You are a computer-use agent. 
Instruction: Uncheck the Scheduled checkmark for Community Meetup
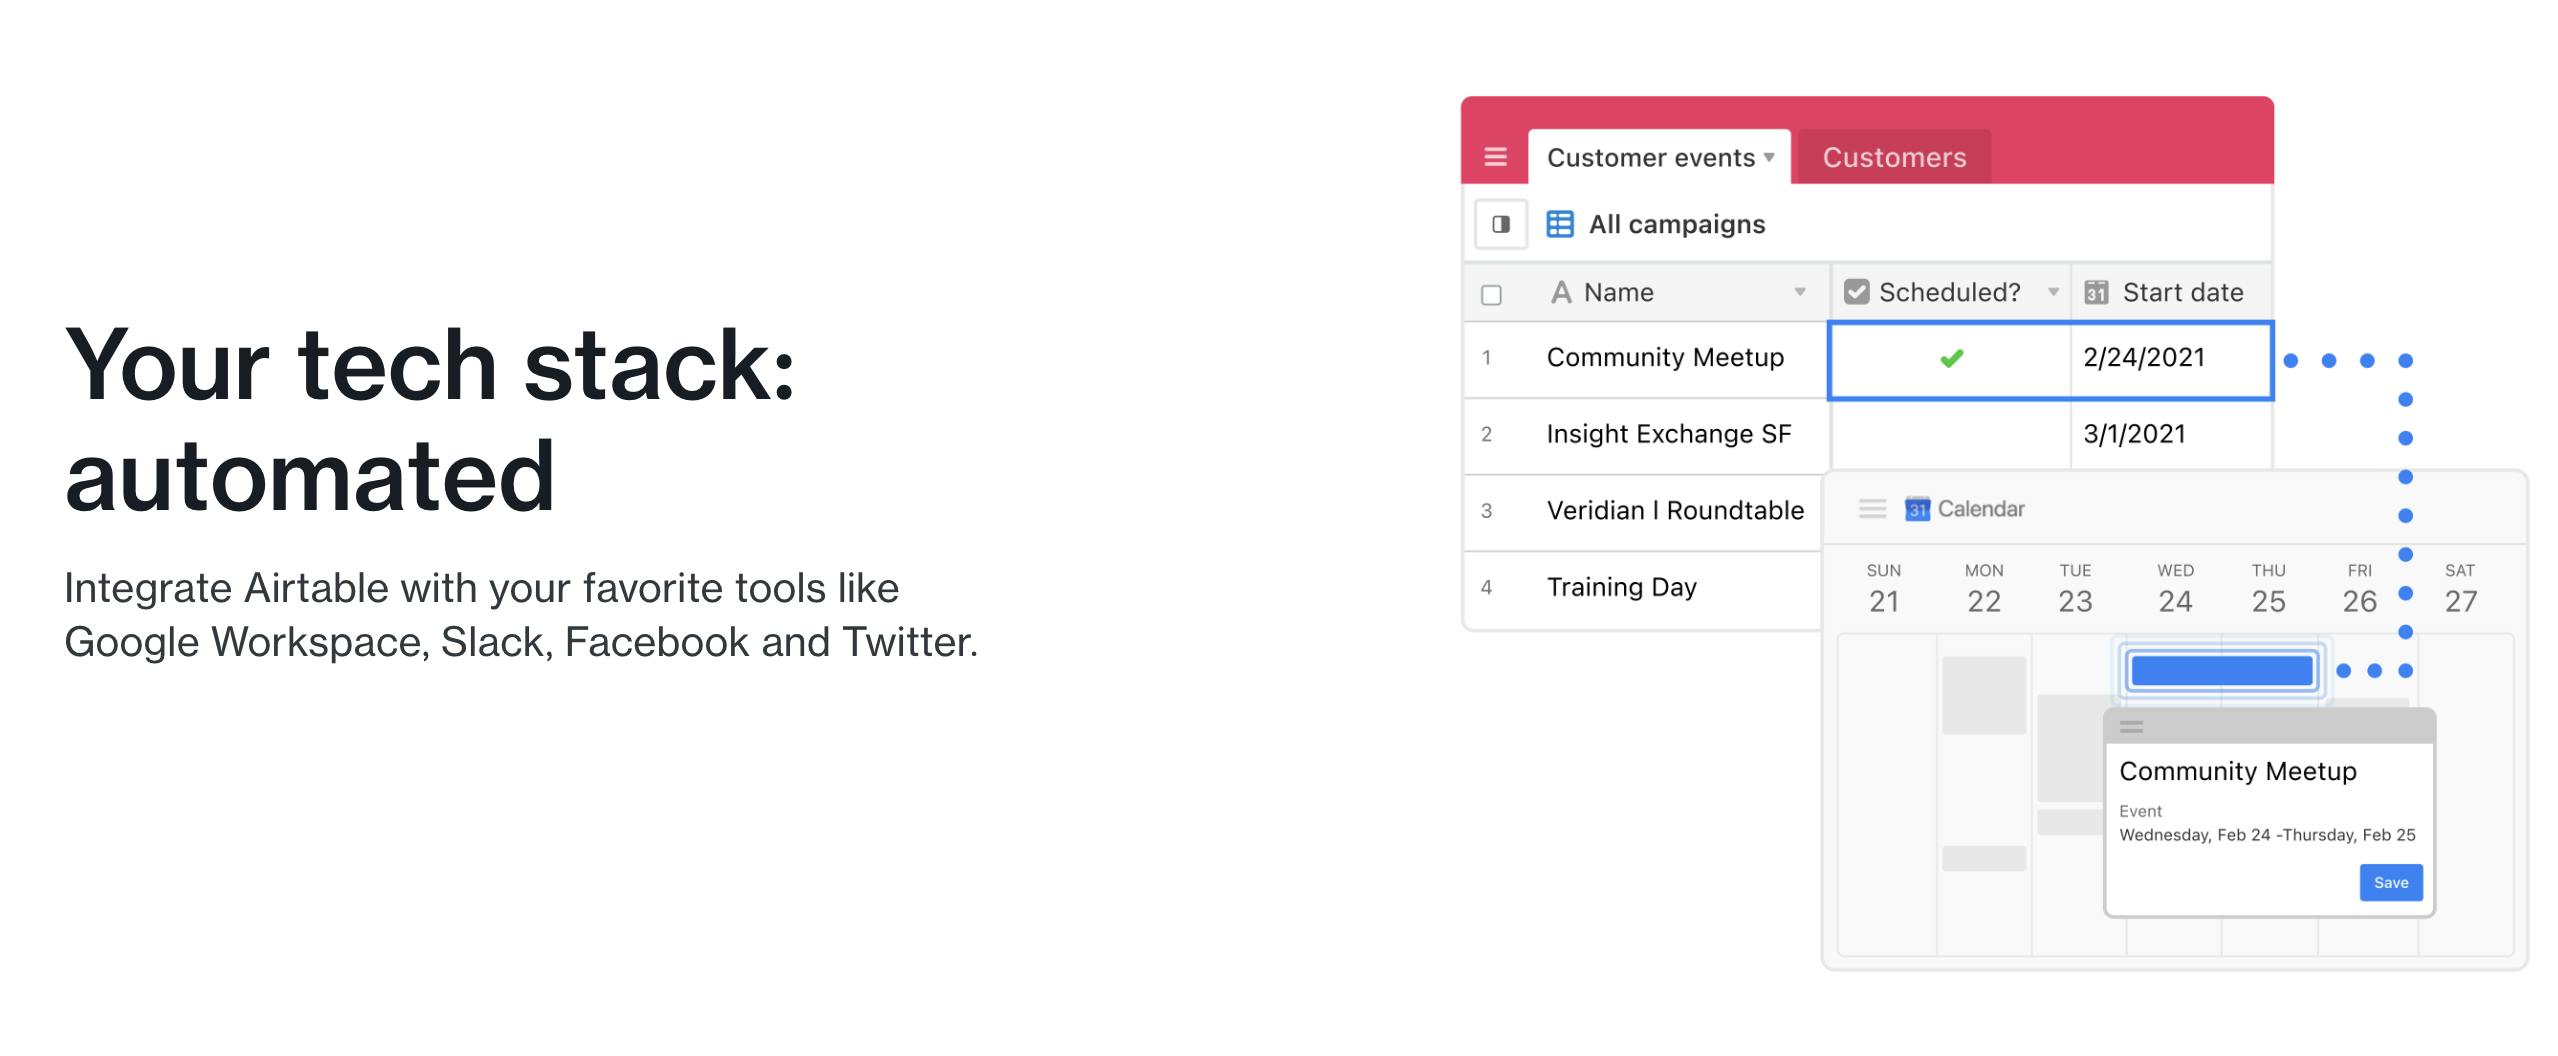1951,358
